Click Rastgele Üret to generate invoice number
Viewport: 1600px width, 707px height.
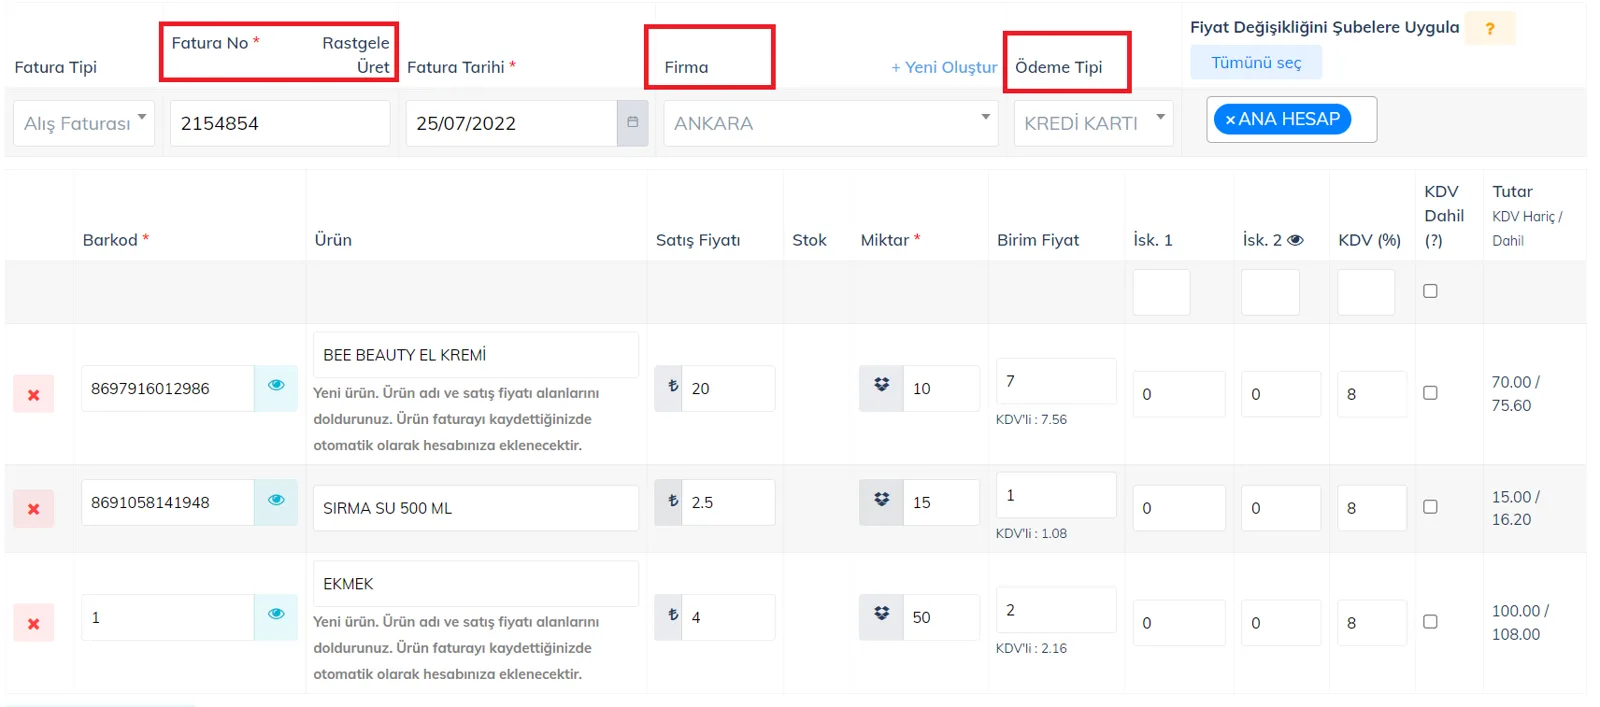click(x=356, y=55)
